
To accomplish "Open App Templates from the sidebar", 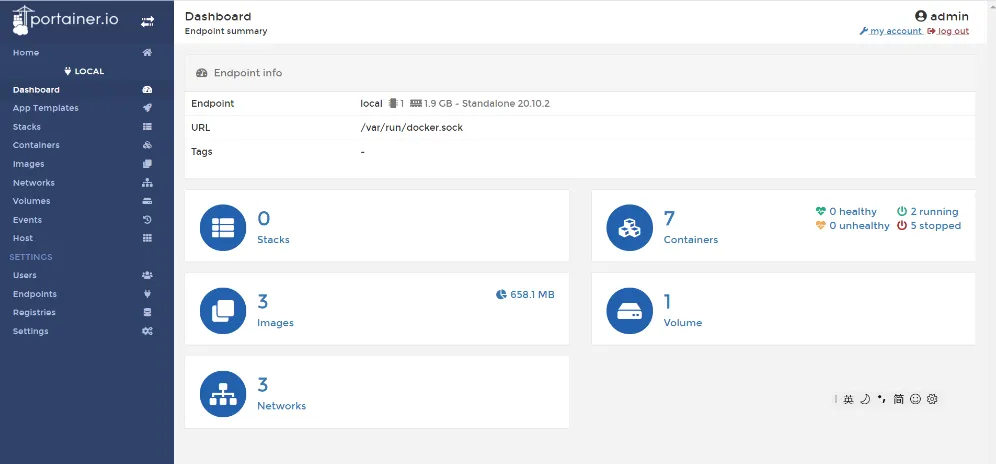I will click(x=45, y=108).
